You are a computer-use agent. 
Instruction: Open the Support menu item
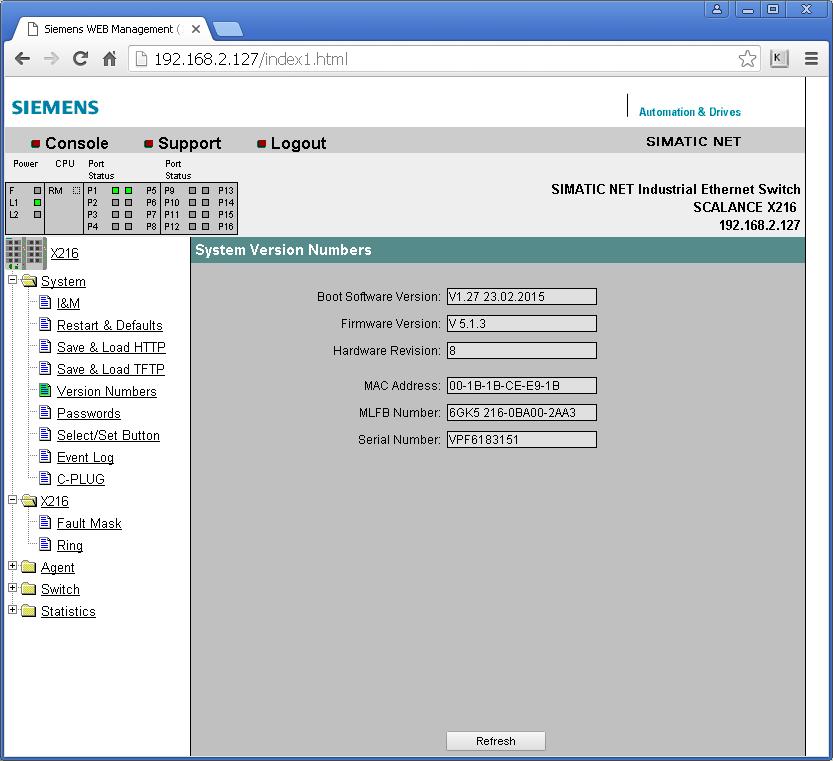(x=189, y=143)
